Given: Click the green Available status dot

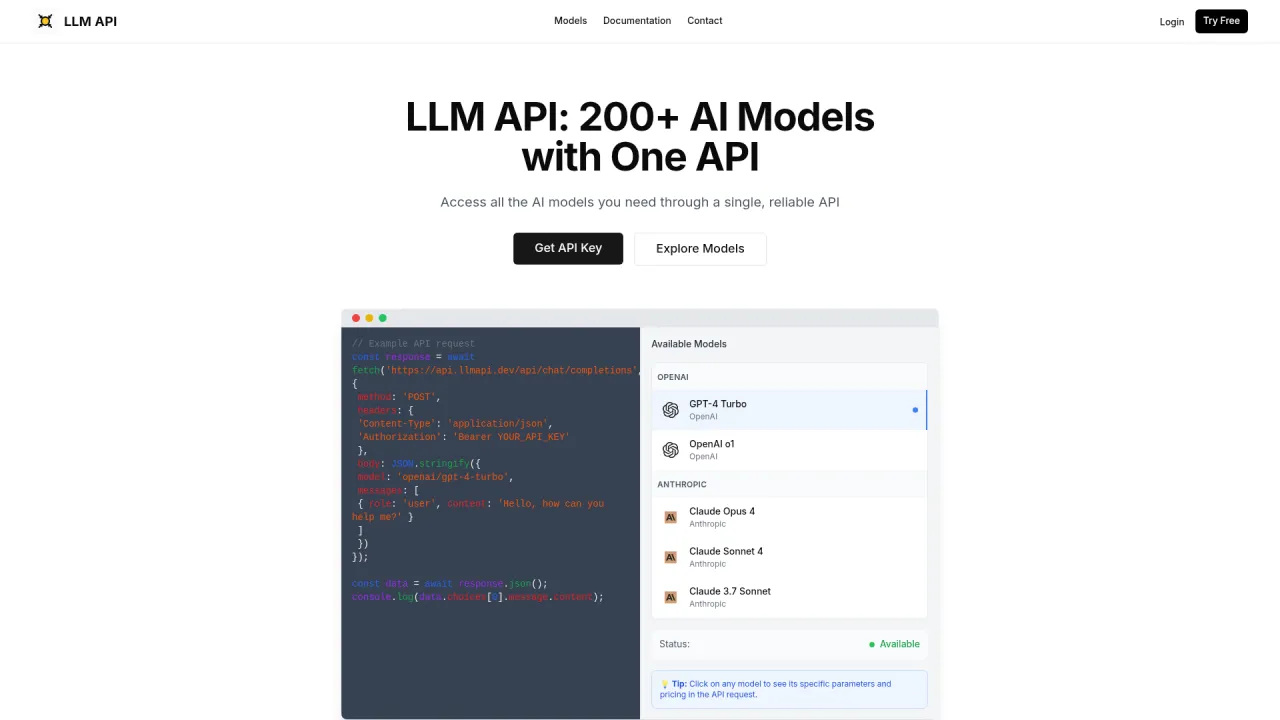Looking at the screenshot, I should pos(872,644).
